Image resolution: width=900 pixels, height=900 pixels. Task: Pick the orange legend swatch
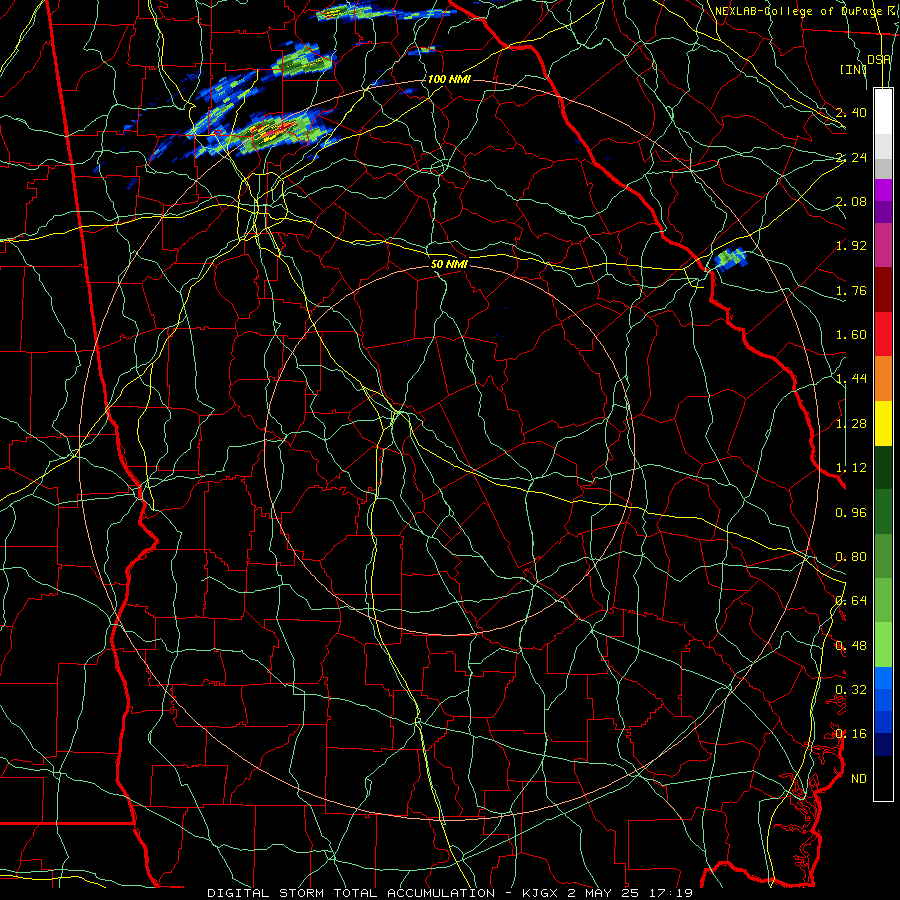click(883, 379)
